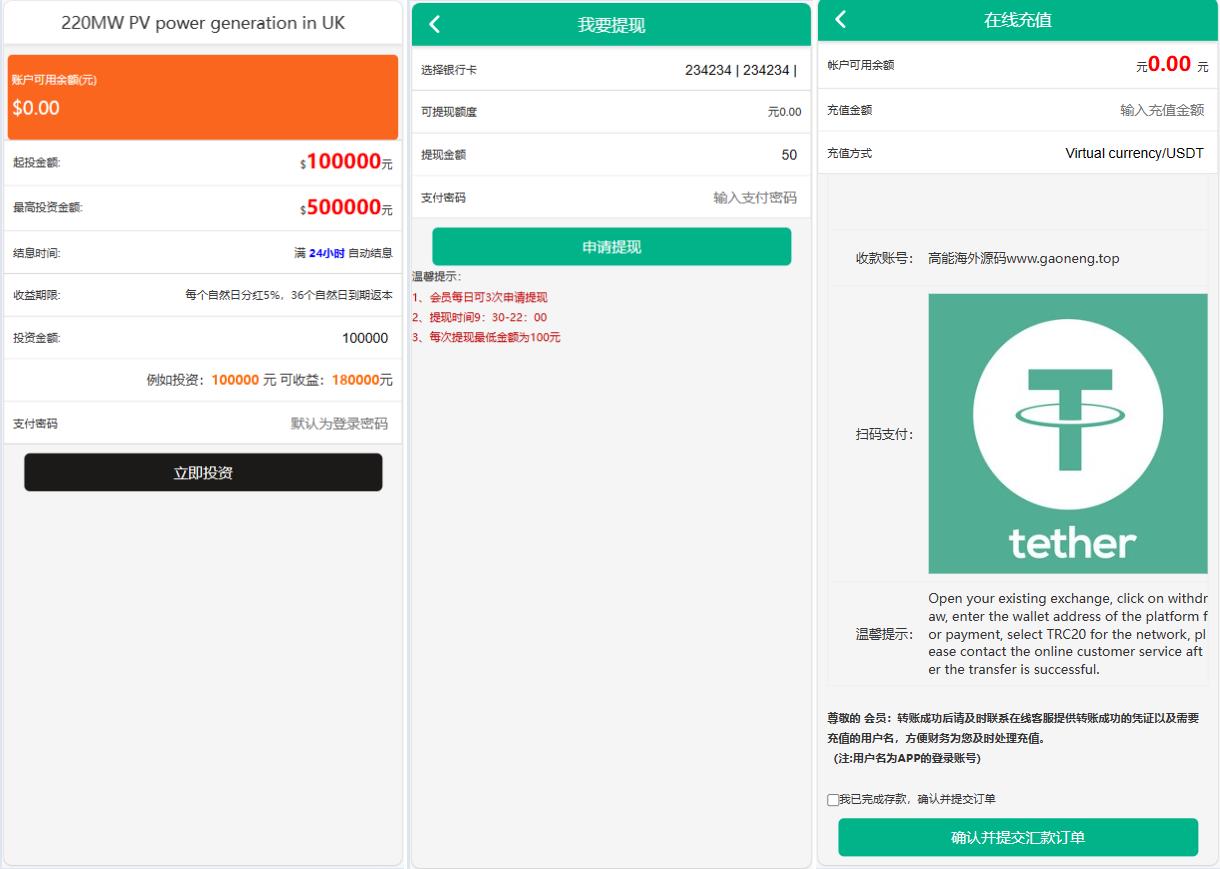This screenshot has width=1220, height=869.
Task: Click the red 500000 maximum investment amount
Action: (343, 207)
